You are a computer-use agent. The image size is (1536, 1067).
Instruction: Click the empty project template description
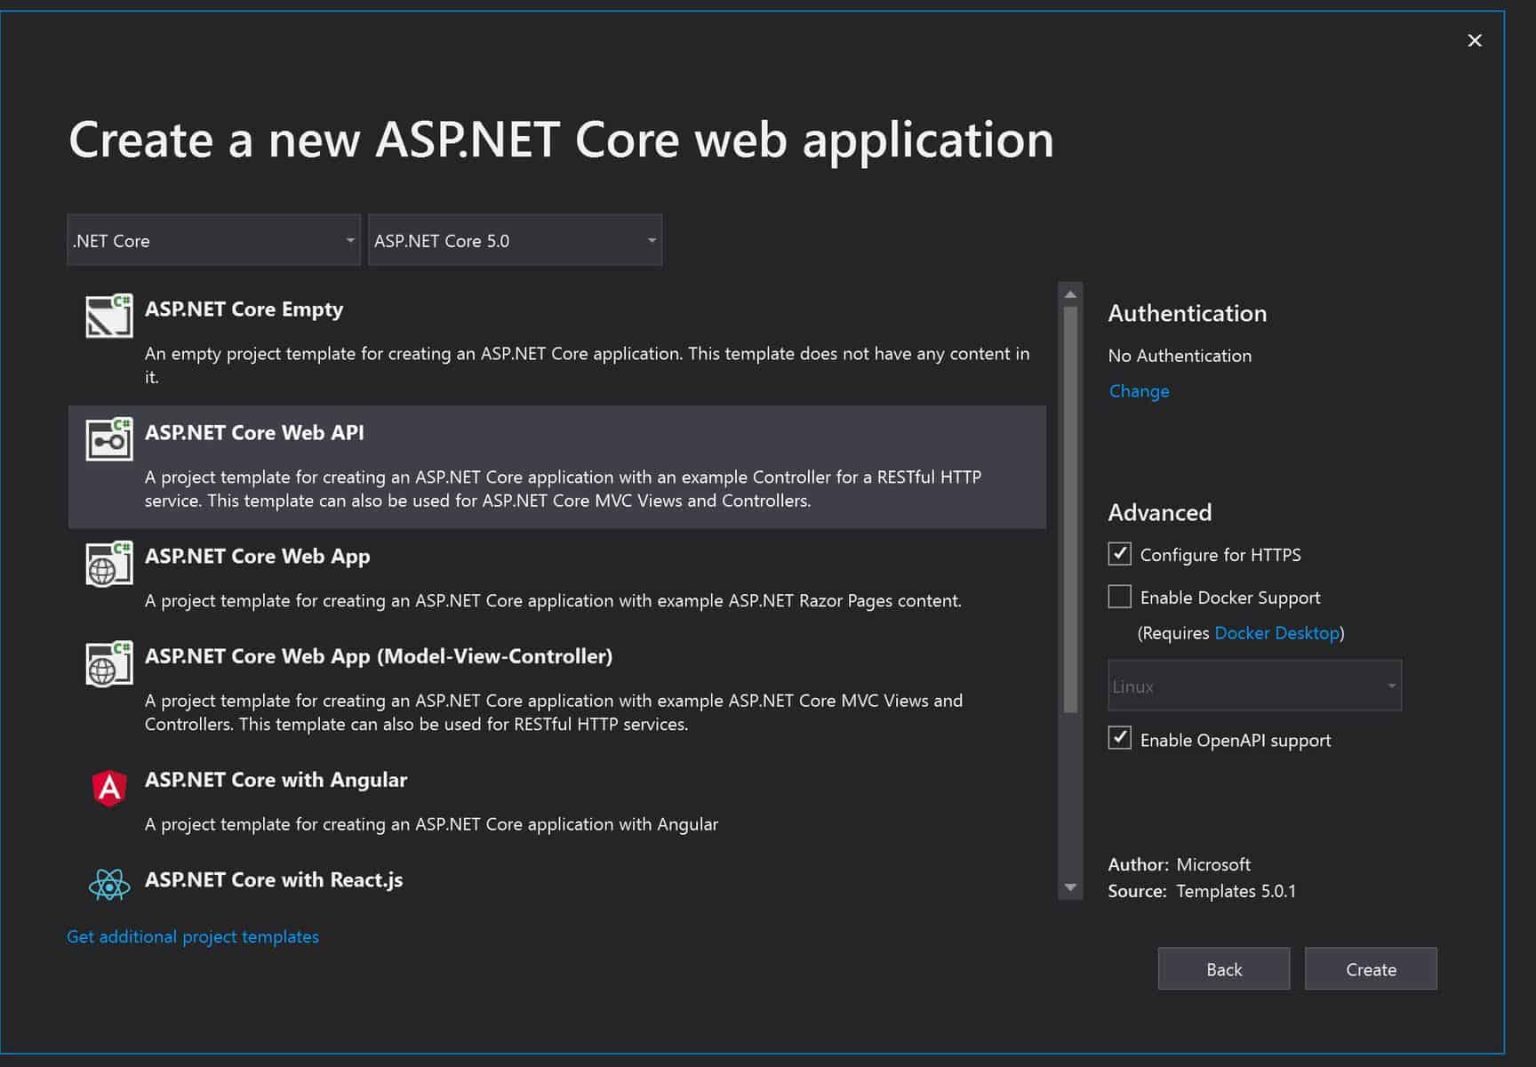587,365
